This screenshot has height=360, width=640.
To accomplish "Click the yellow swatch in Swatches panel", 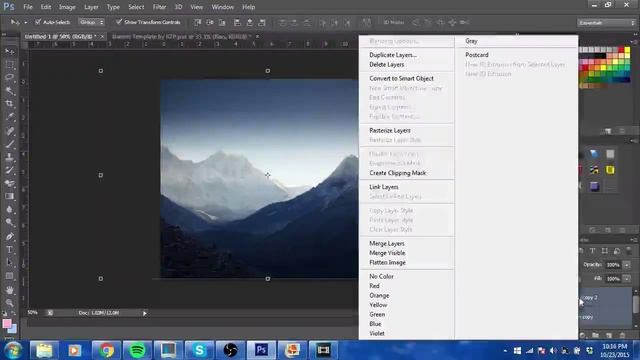I will [x=627, y=50].
